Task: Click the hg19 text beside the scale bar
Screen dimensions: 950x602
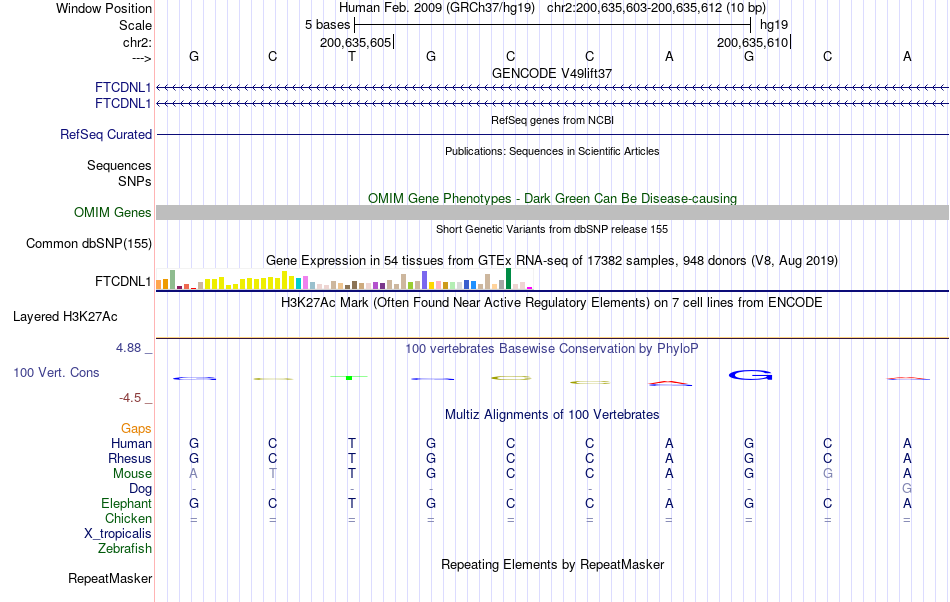Action: tap(774, 25)
